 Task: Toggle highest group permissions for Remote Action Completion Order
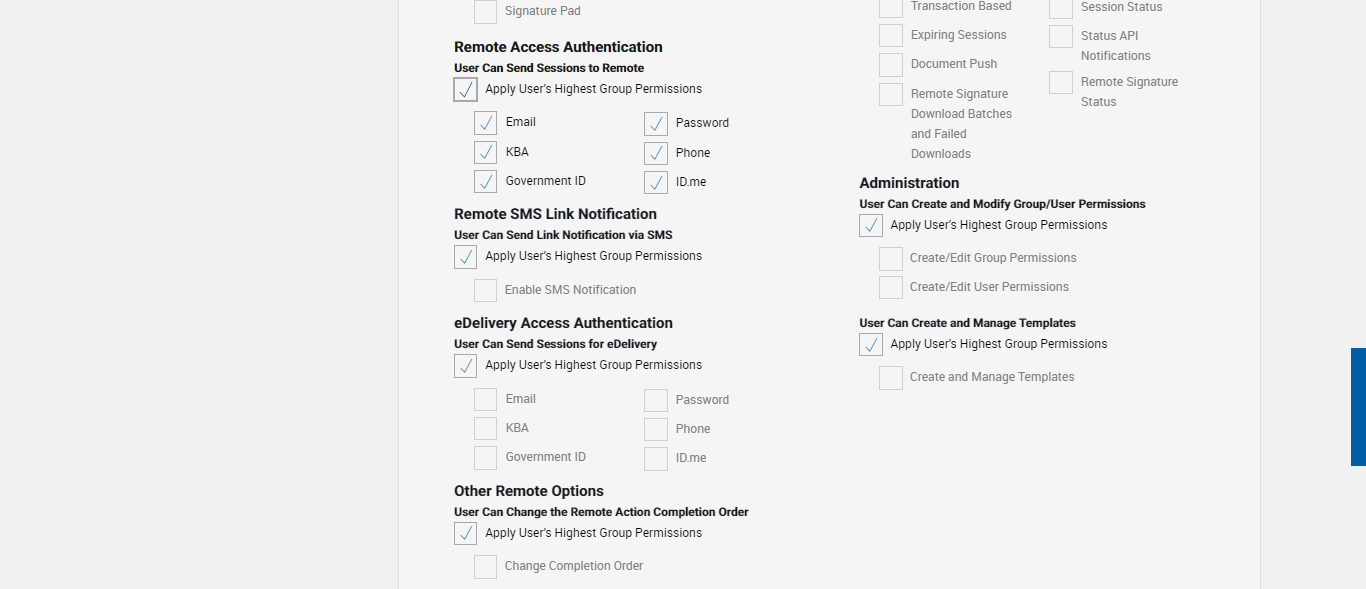click(466, 534)
